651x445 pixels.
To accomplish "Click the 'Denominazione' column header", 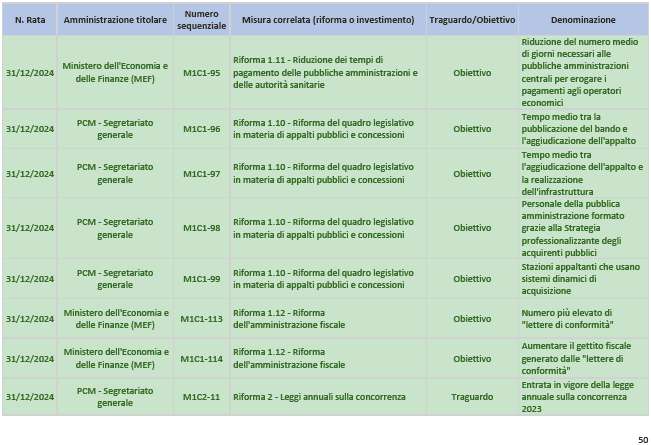I will click(583, 20).
